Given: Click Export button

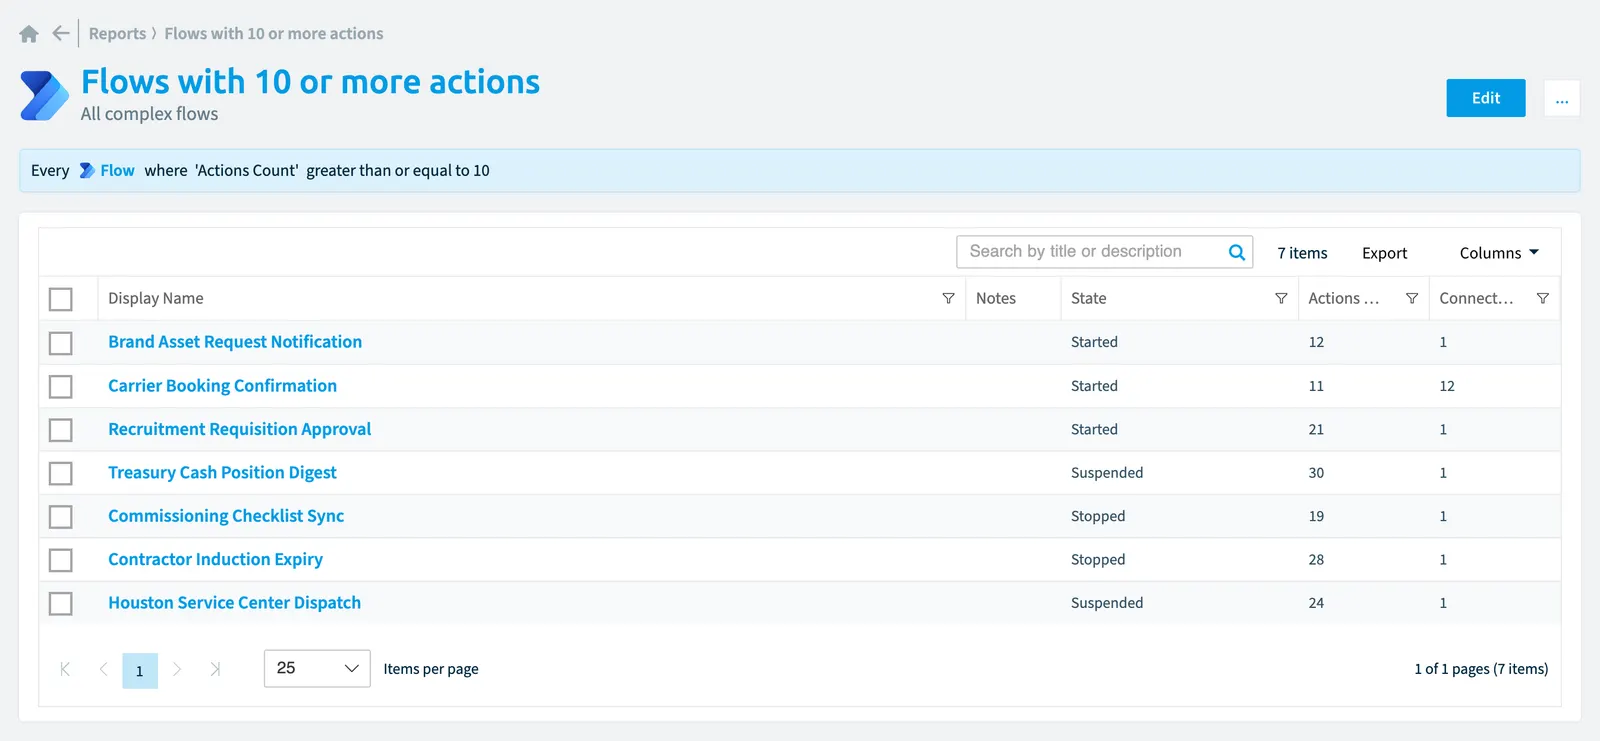Looking at the screenshot, I should pyautogui.click(x=1384, y=253).
